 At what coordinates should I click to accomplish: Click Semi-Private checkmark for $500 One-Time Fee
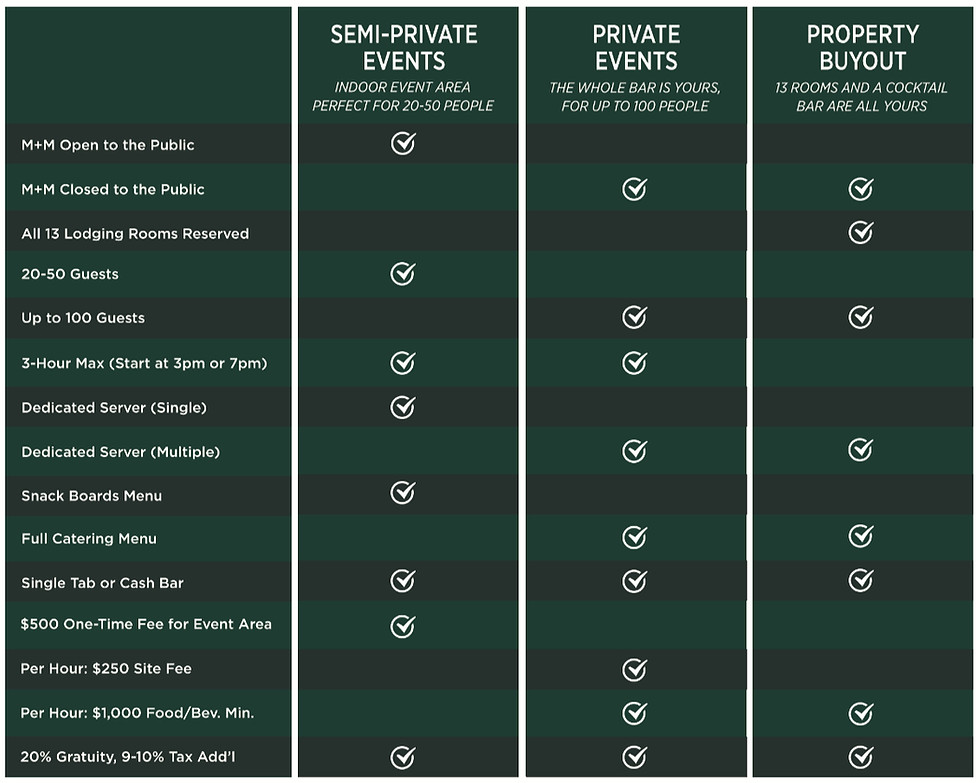coord(402,626)
